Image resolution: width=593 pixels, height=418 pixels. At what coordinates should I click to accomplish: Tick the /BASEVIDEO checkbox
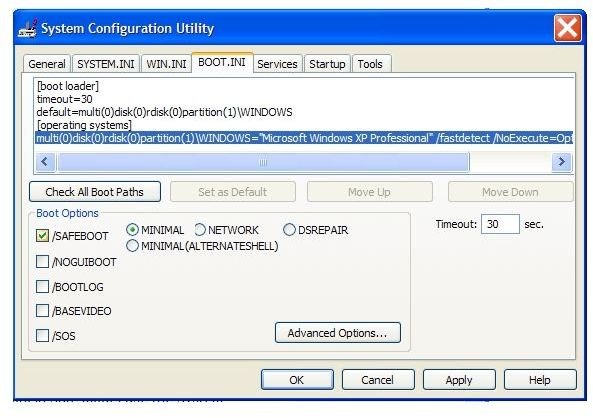click(42, 311)
